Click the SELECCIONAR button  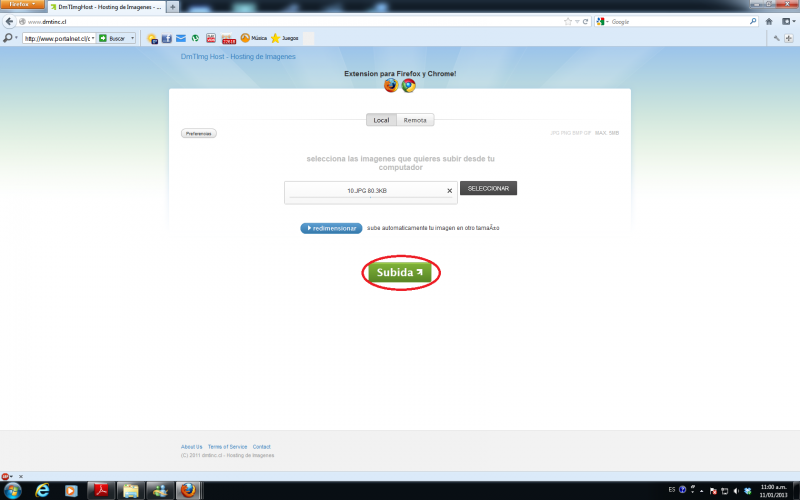[488, 188]
